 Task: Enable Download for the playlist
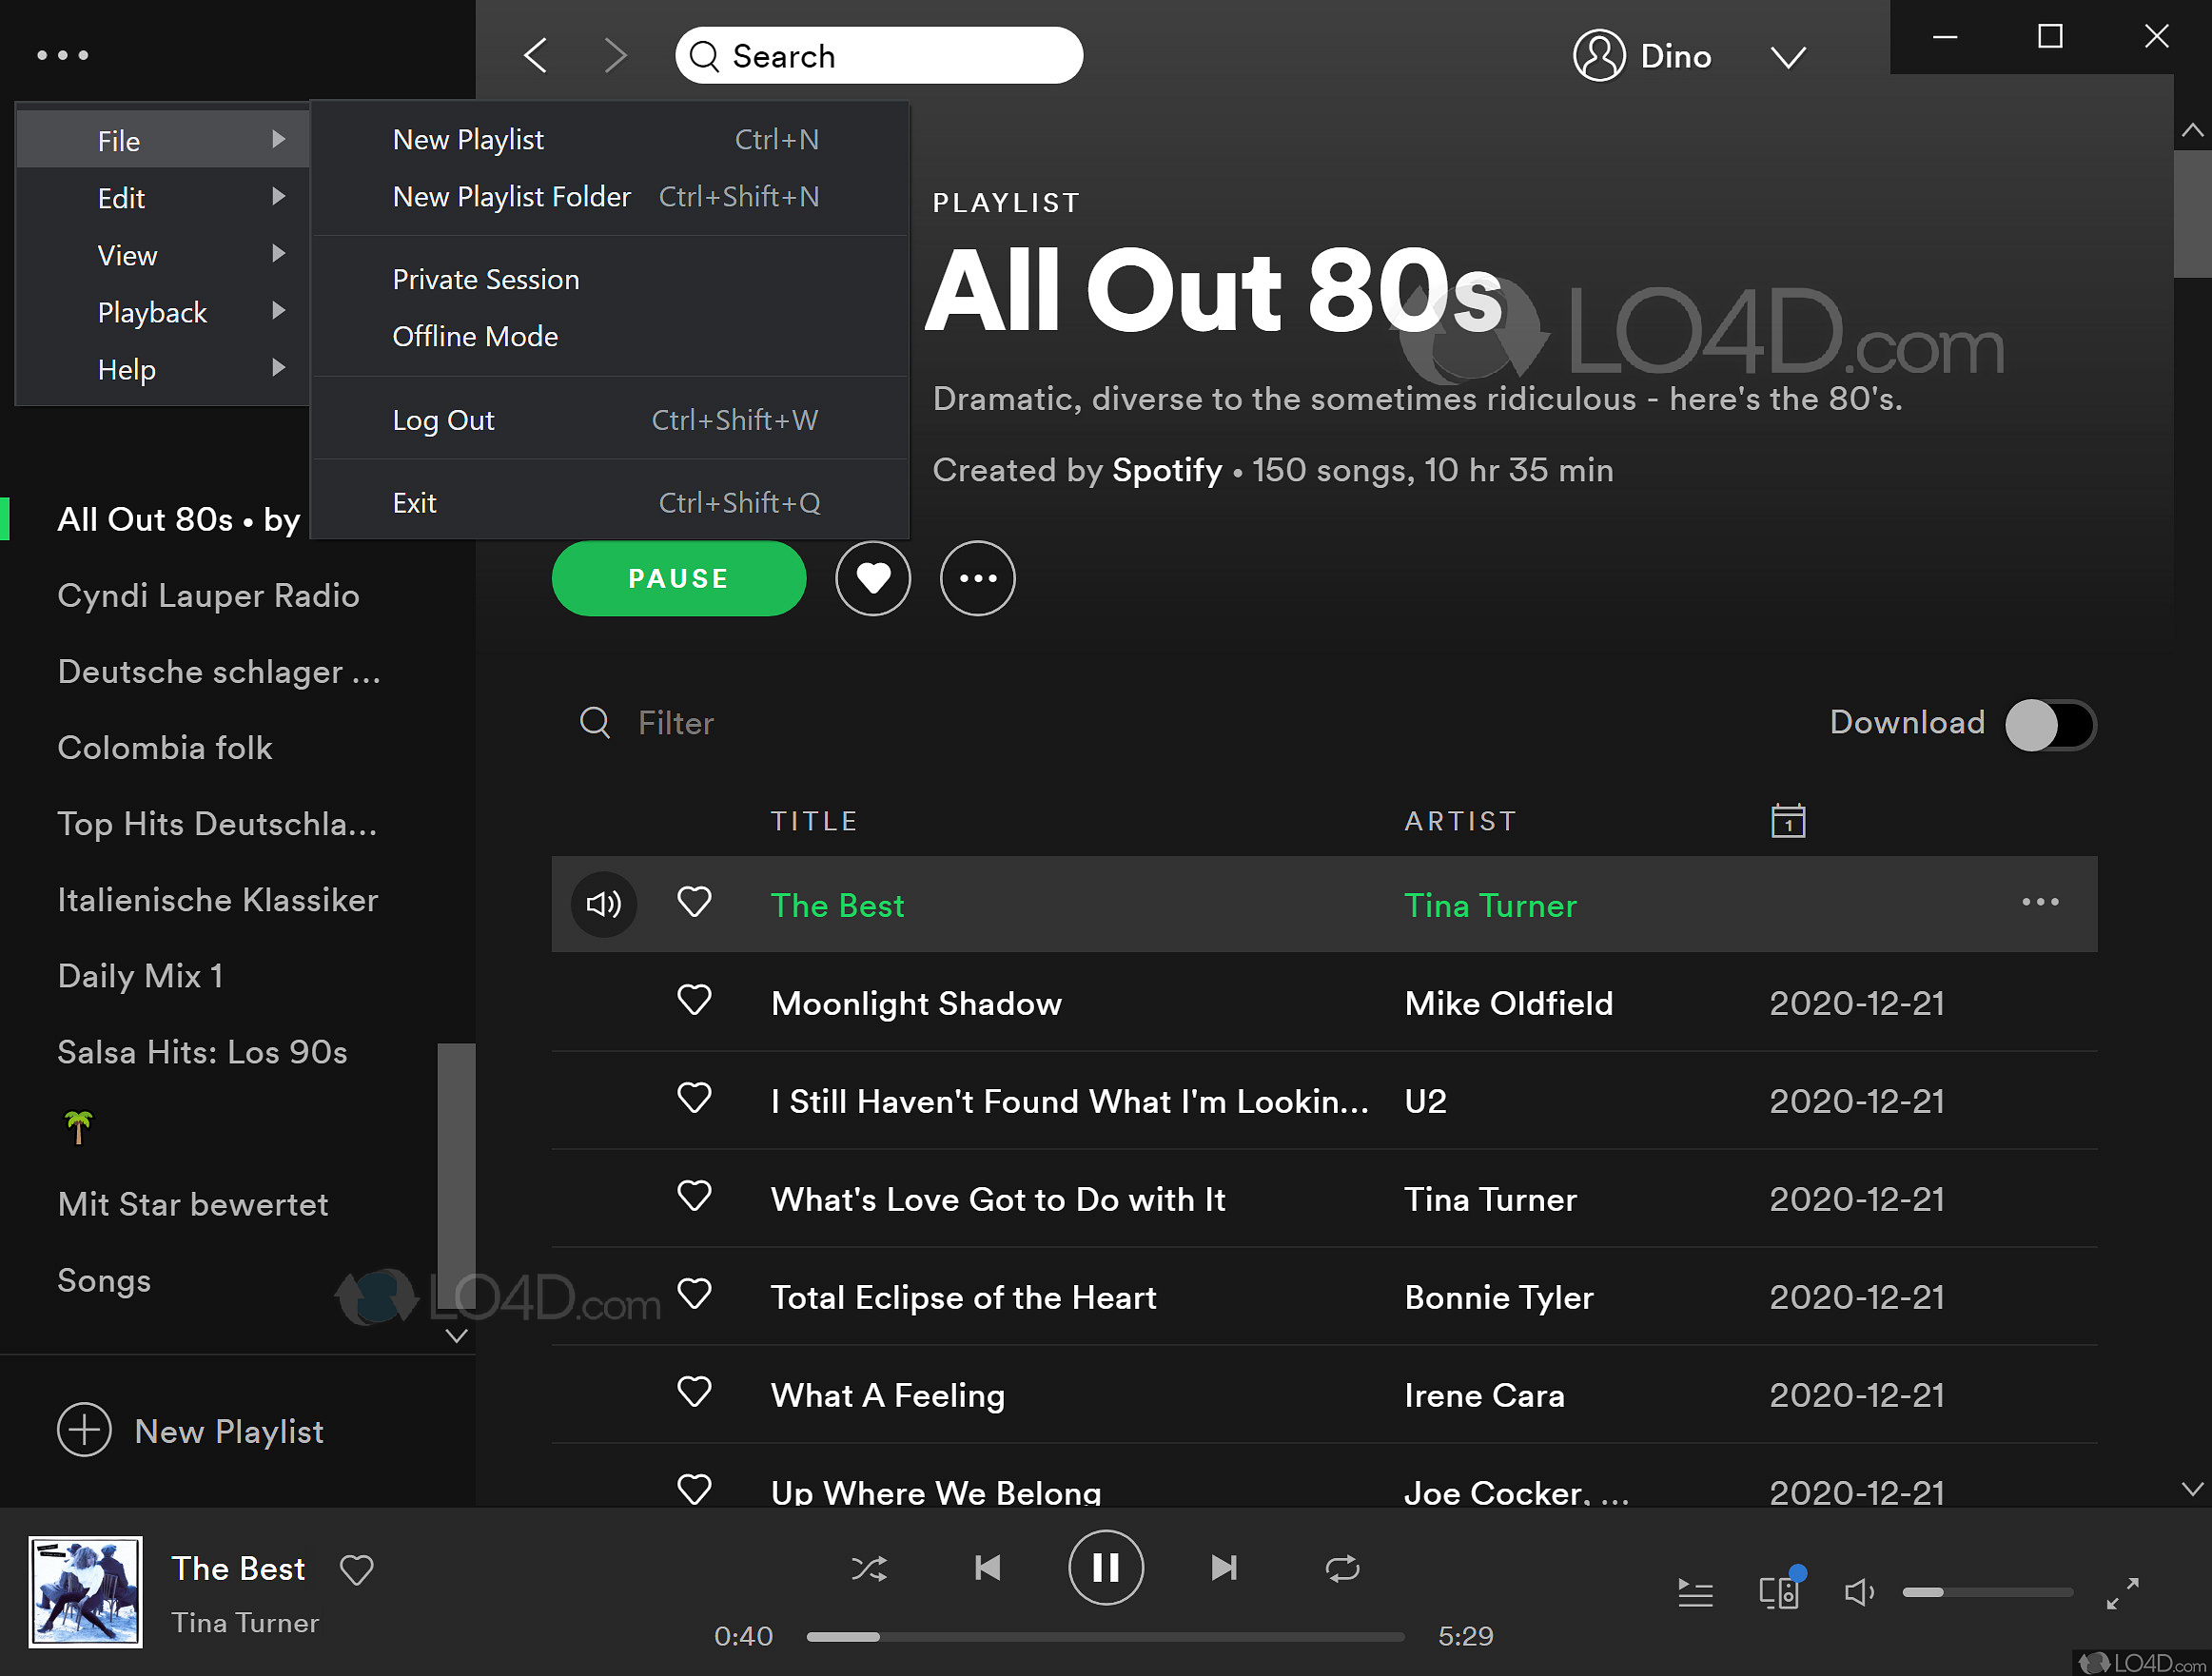tap(2050, 724)
